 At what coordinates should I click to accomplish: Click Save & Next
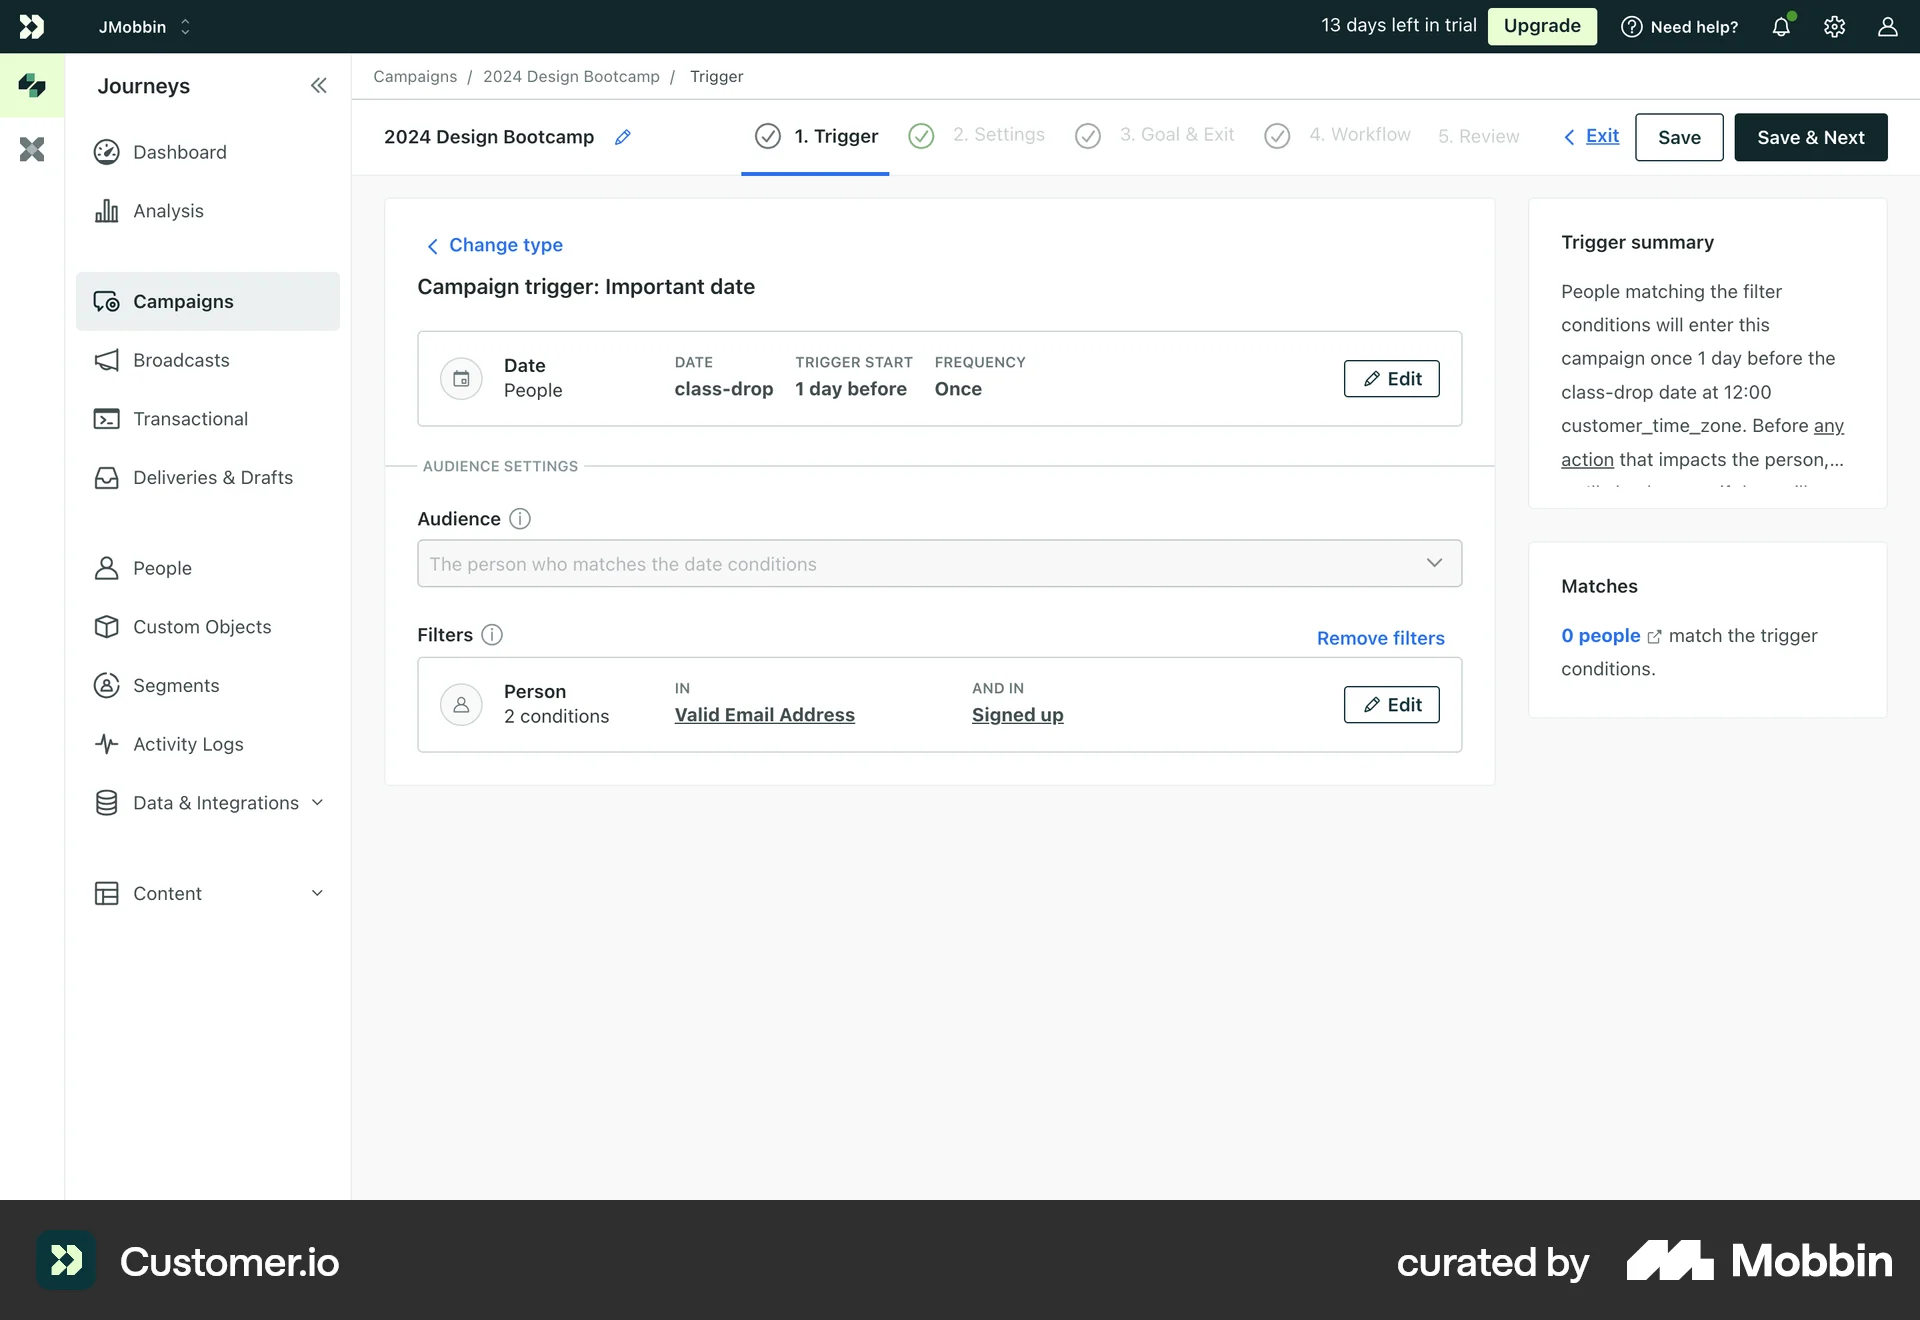point(1811,137)
